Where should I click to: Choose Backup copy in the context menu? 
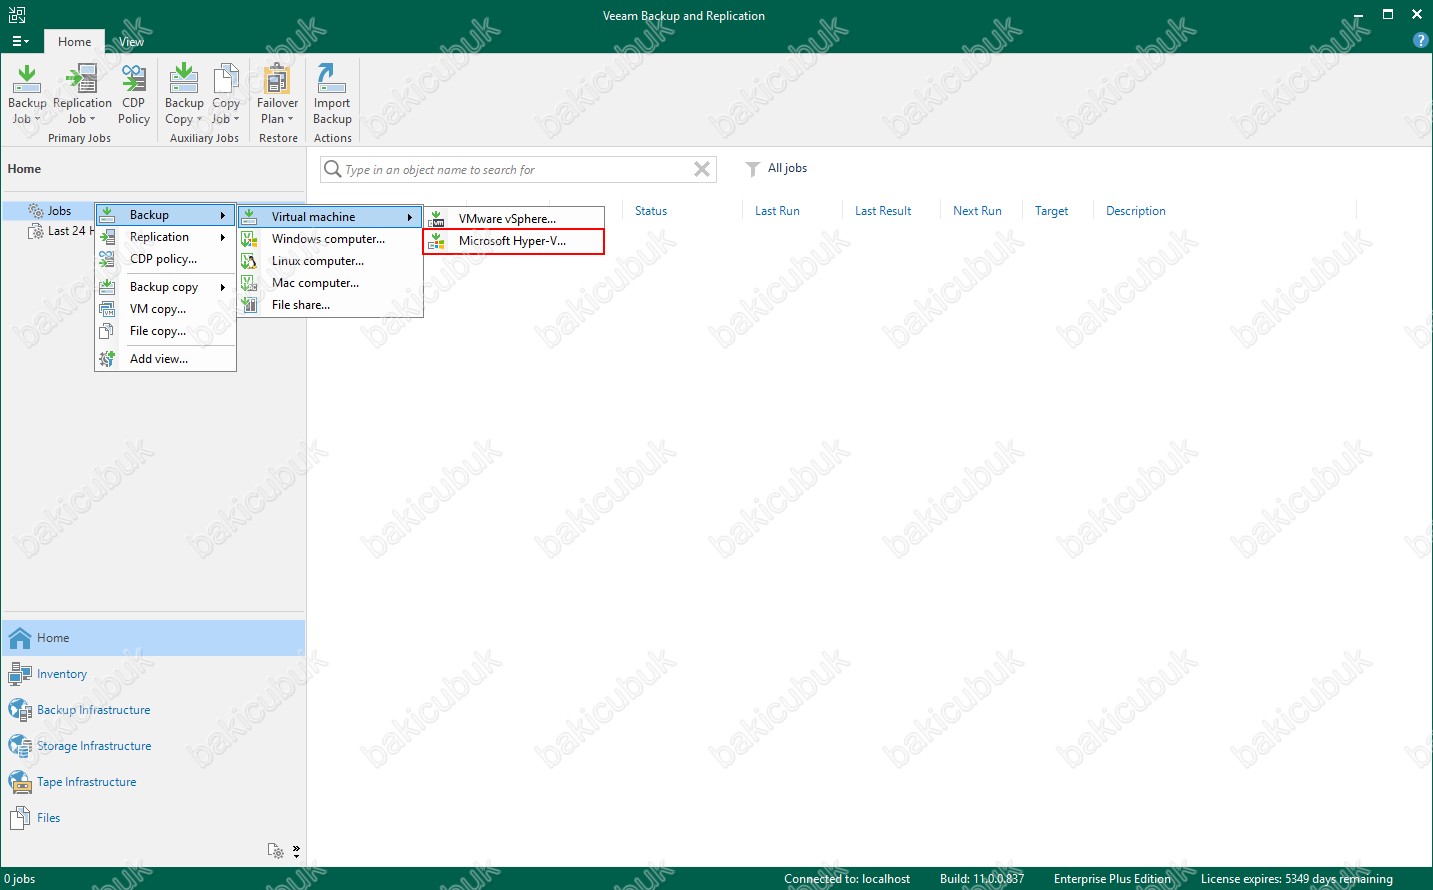pos(165,287)
